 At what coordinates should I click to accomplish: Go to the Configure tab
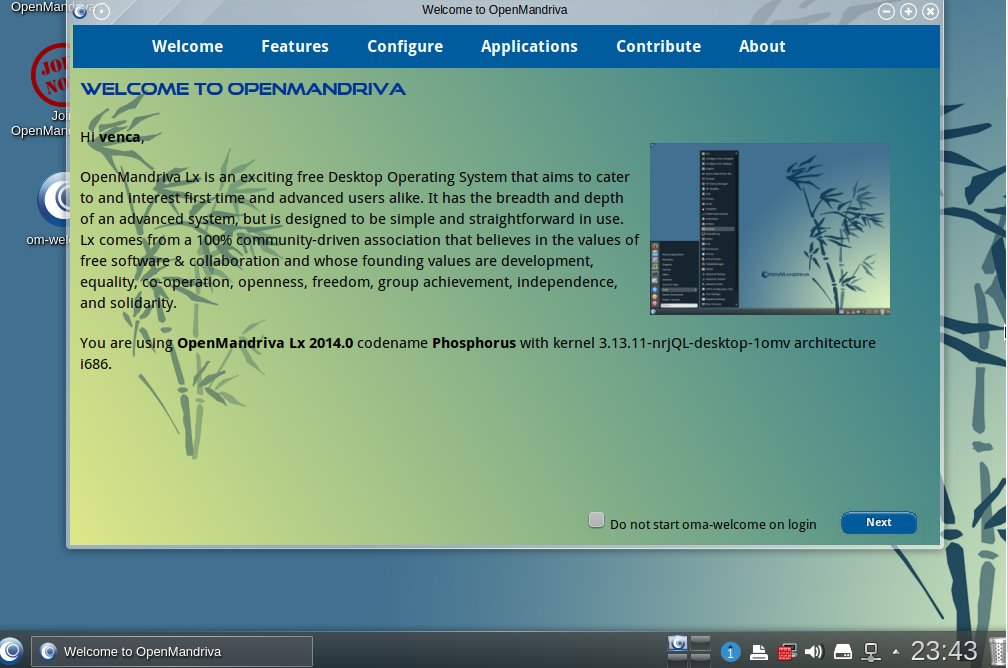(x=405, y=47)
